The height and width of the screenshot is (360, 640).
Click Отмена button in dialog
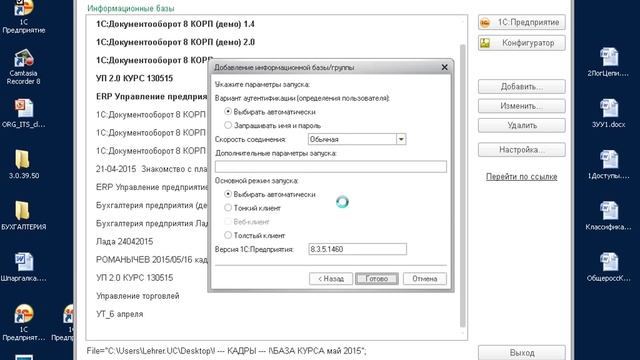pos(424,279)
